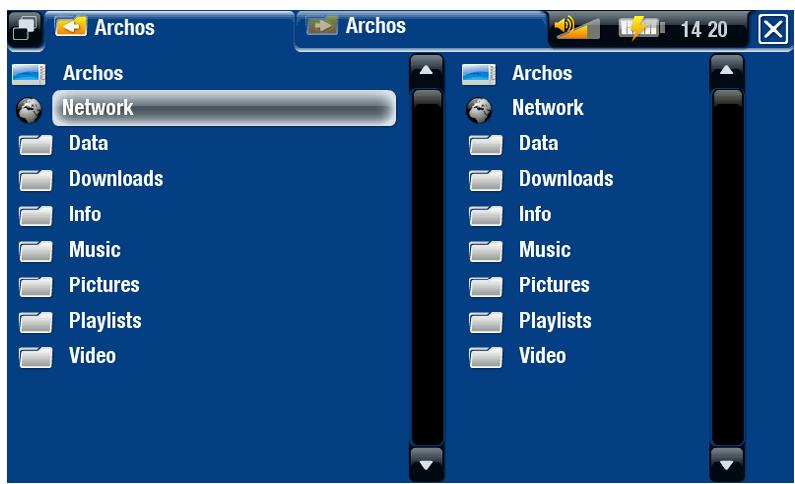Open Video label in left pane
The height and width of the screenshot is (484, 795).
[x=92, y=356]
